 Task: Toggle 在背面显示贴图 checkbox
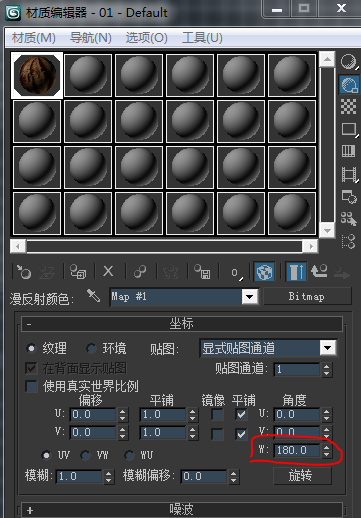point(31,368)
